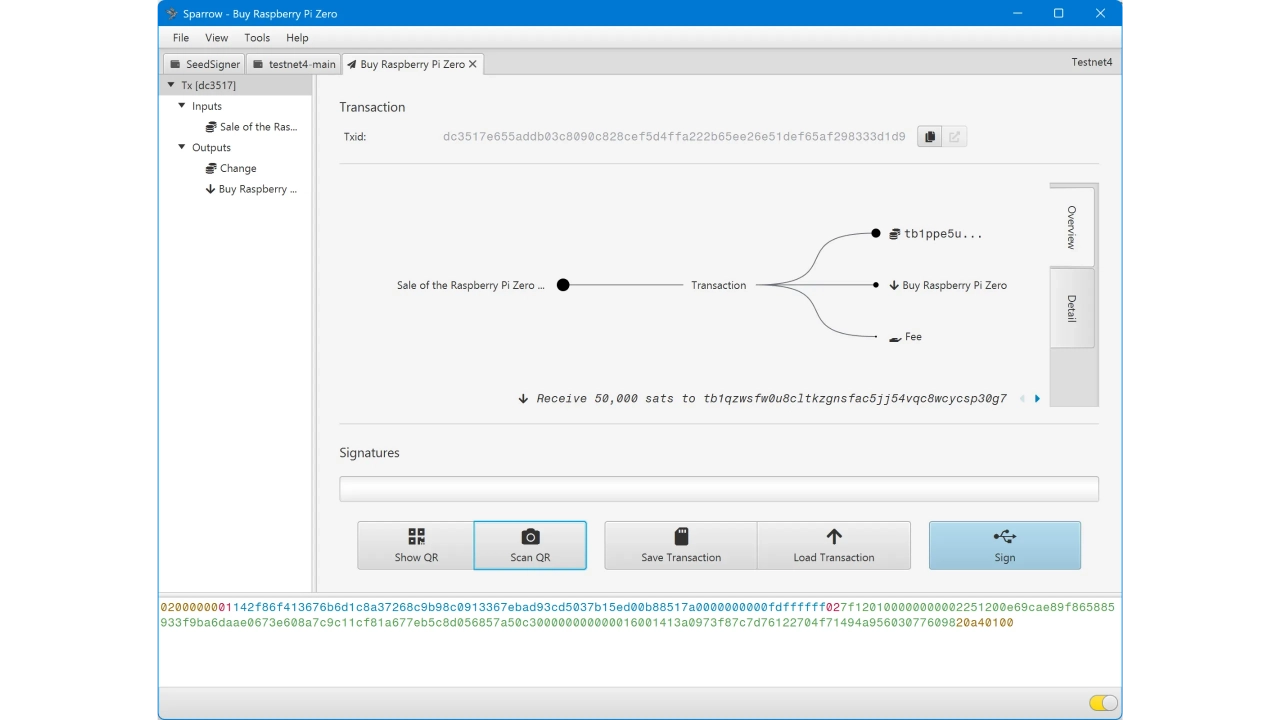This screenshot has height=720, width=1280.
Task: Click the Show QR button
Action: 416,545
